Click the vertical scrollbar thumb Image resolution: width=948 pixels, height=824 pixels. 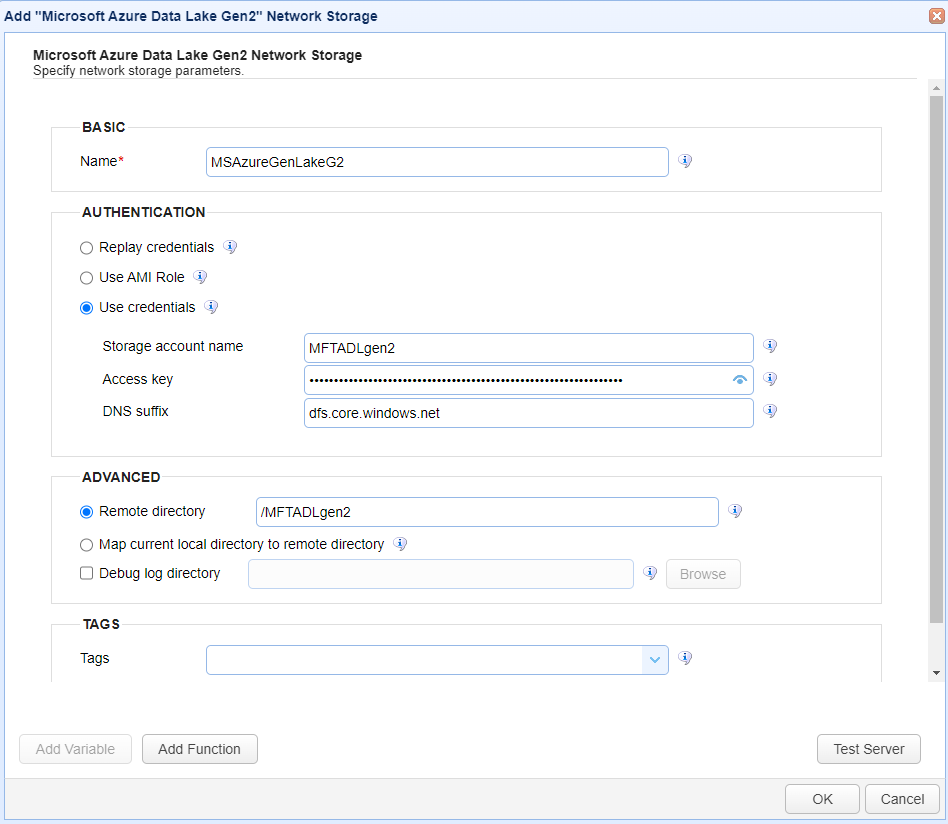tap(936, 359)
